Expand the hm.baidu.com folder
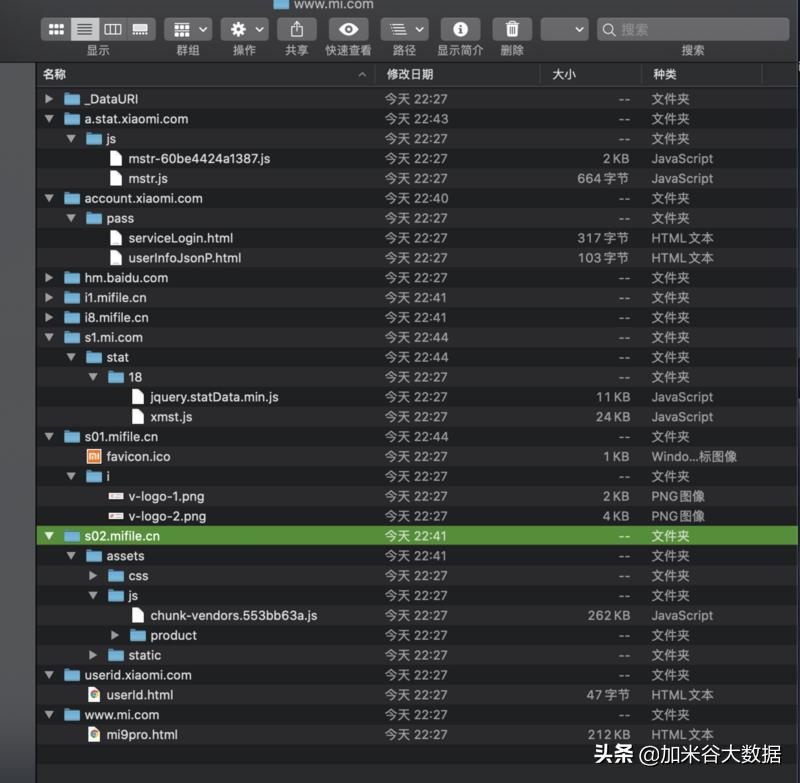This screenshot has height=783, width=800. (x=49, y=277)
